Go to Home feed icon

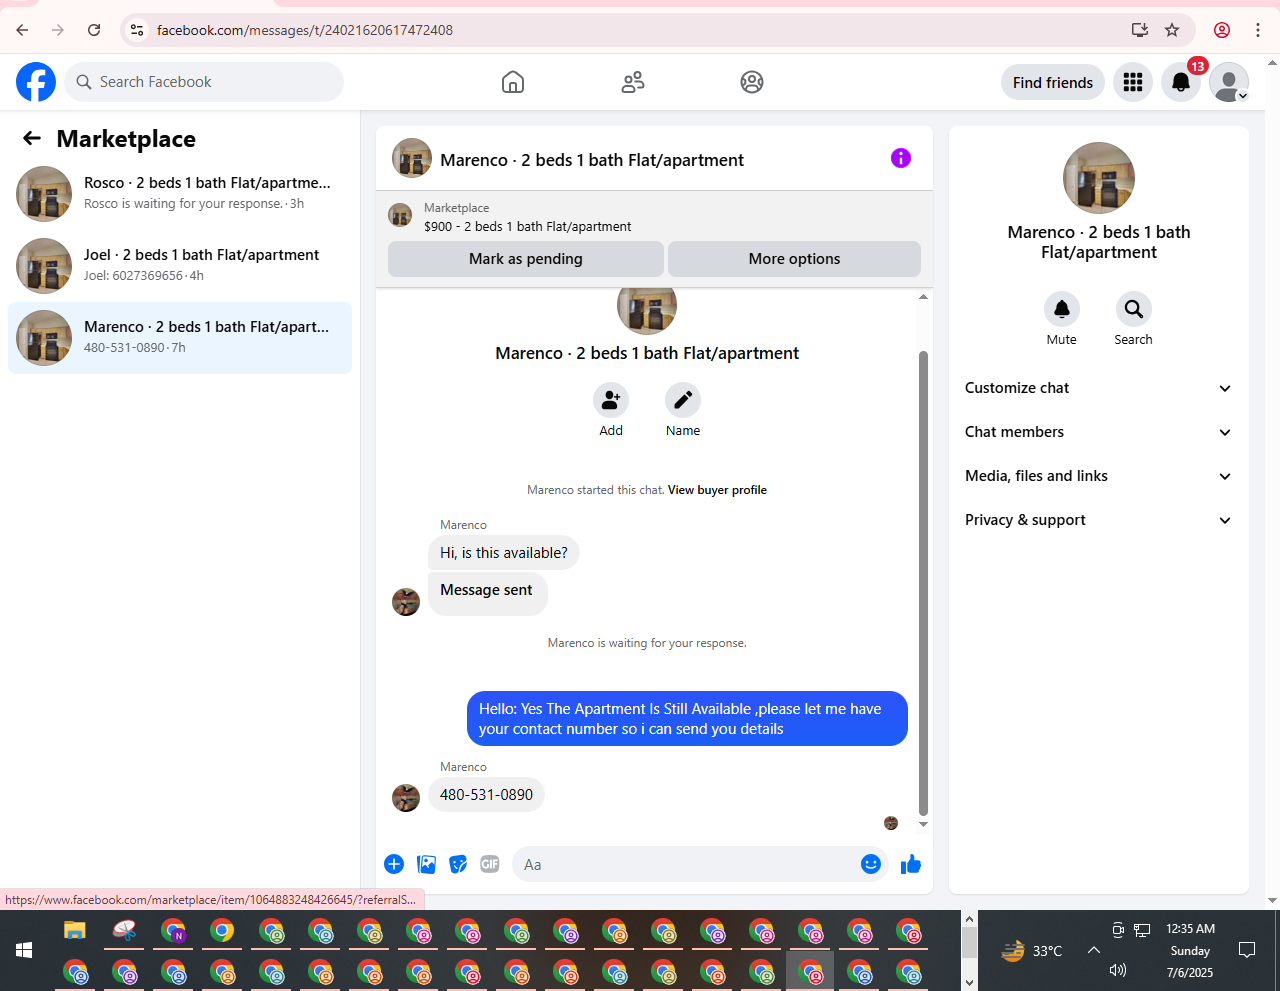tap(513, 82)
